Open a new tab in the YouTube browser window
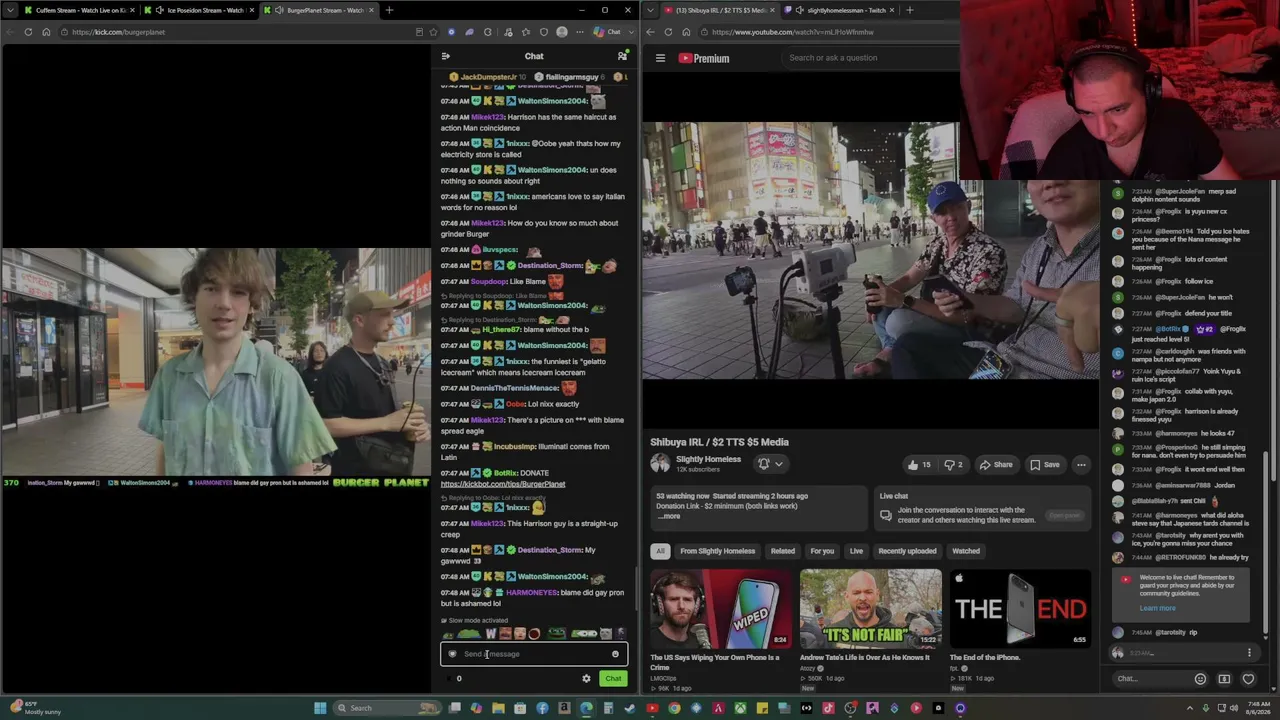The height and width of the screenshot is (720, 1280). [x=909, y=10]
